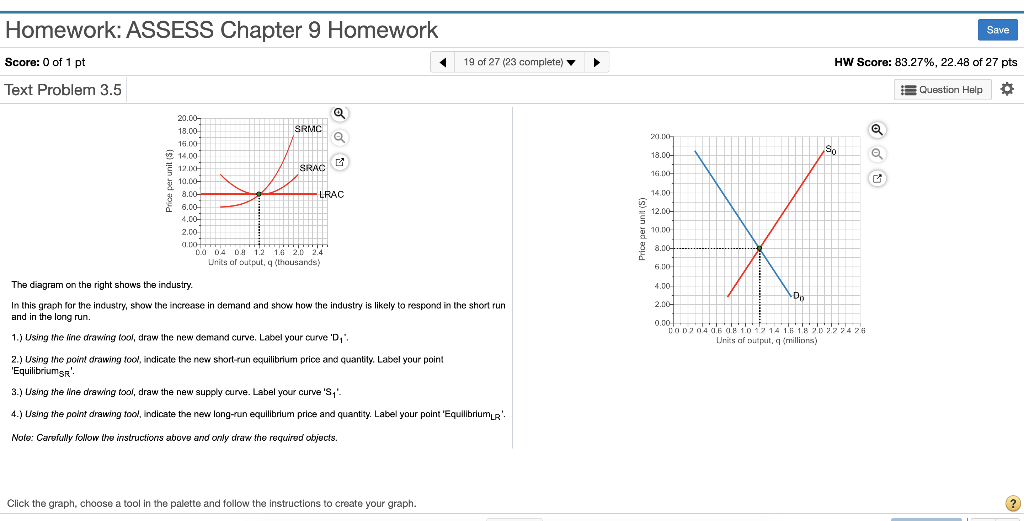Go to the next question arrow

[596, 63]
